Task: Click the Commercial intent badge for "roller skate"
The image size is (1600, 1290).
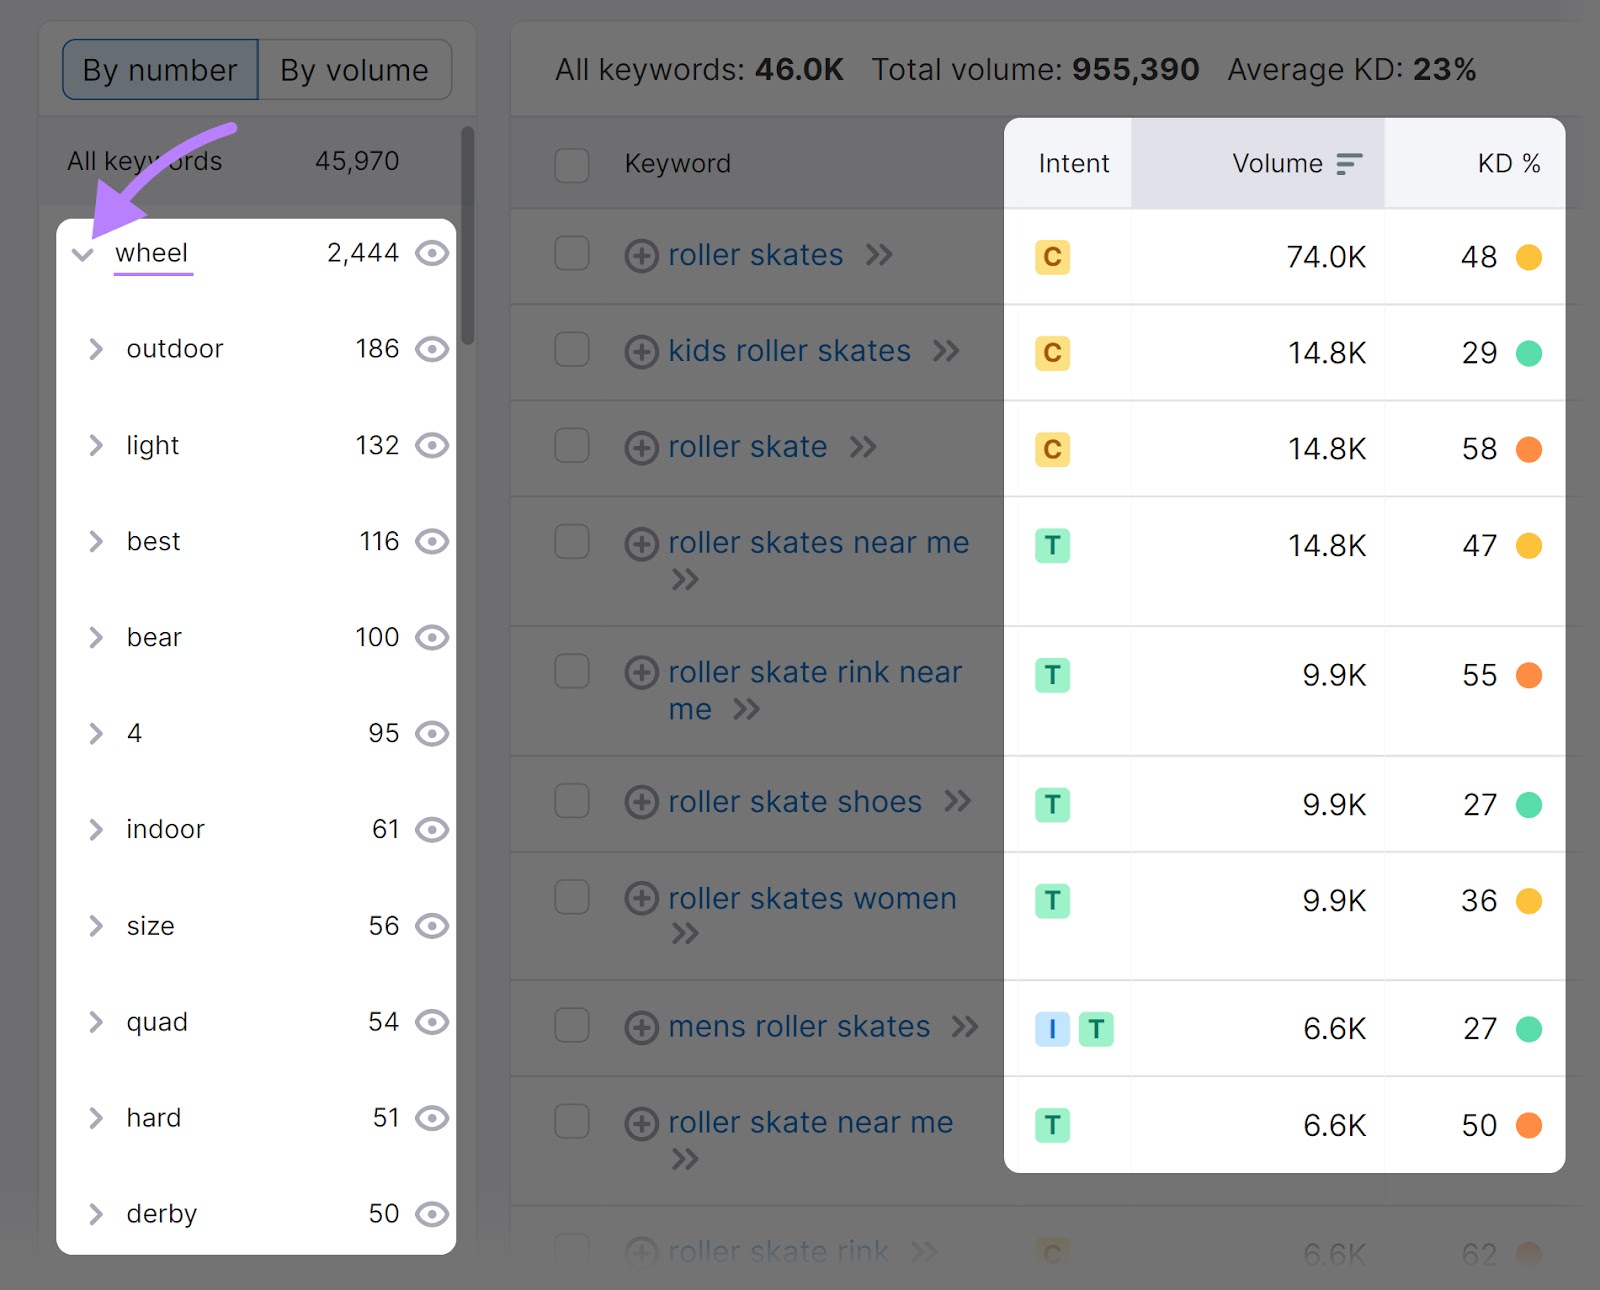Action: (x=1052, y=449)
